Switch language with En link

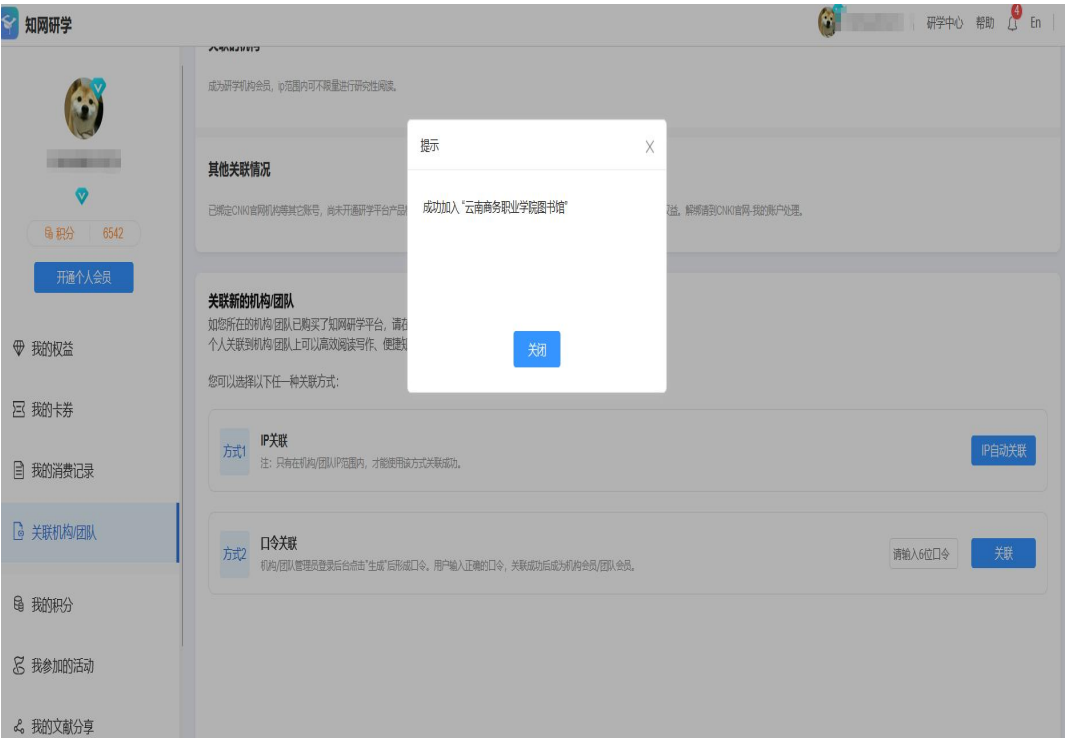tap(1035, 24)
